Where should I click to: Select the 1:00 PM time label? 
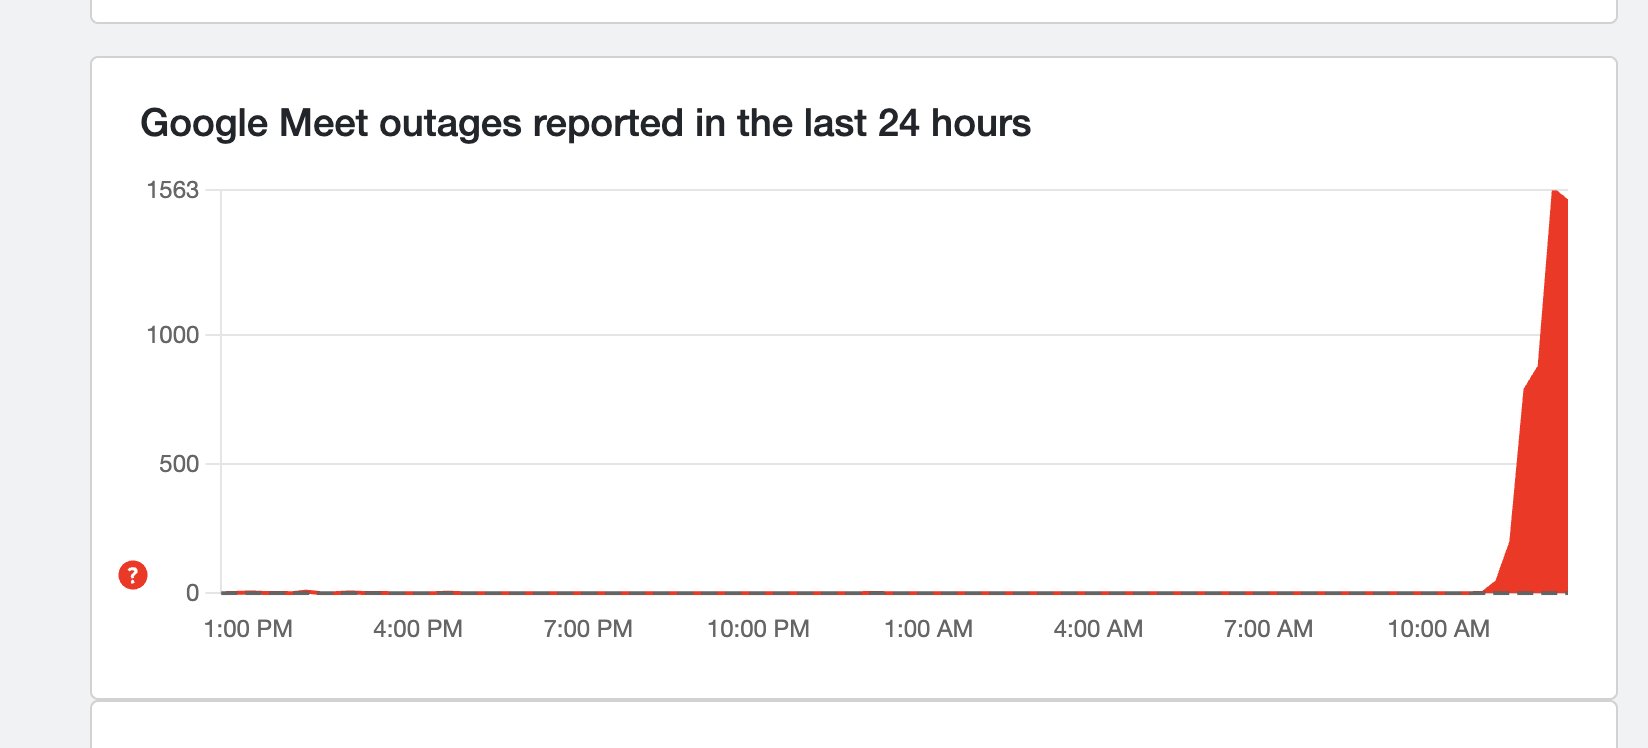[248, 629]
